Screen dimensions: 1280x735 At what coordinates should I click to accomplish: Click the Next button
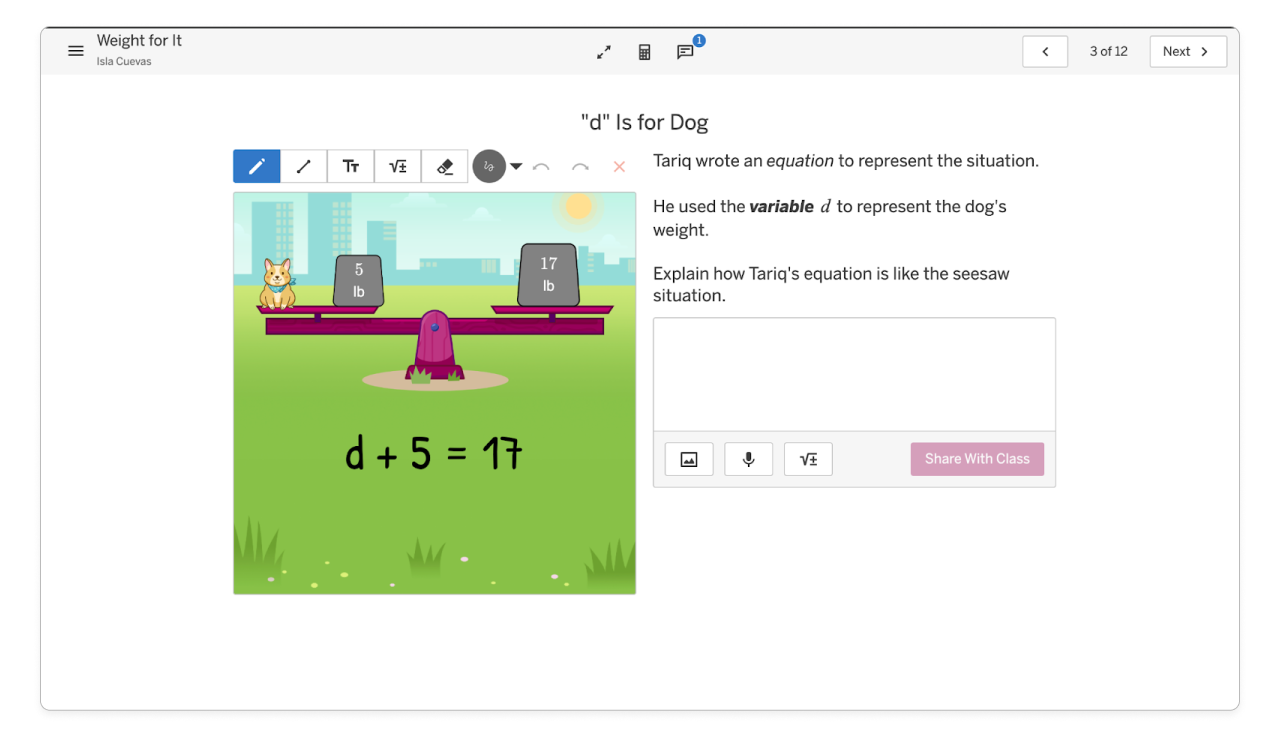coord(1187,52)
